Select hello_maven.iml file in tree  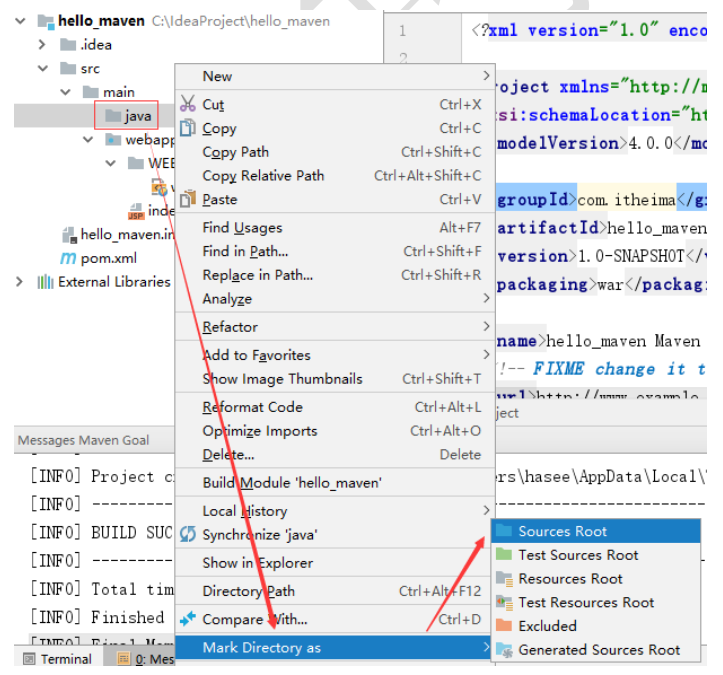click(x=127, y=234)
